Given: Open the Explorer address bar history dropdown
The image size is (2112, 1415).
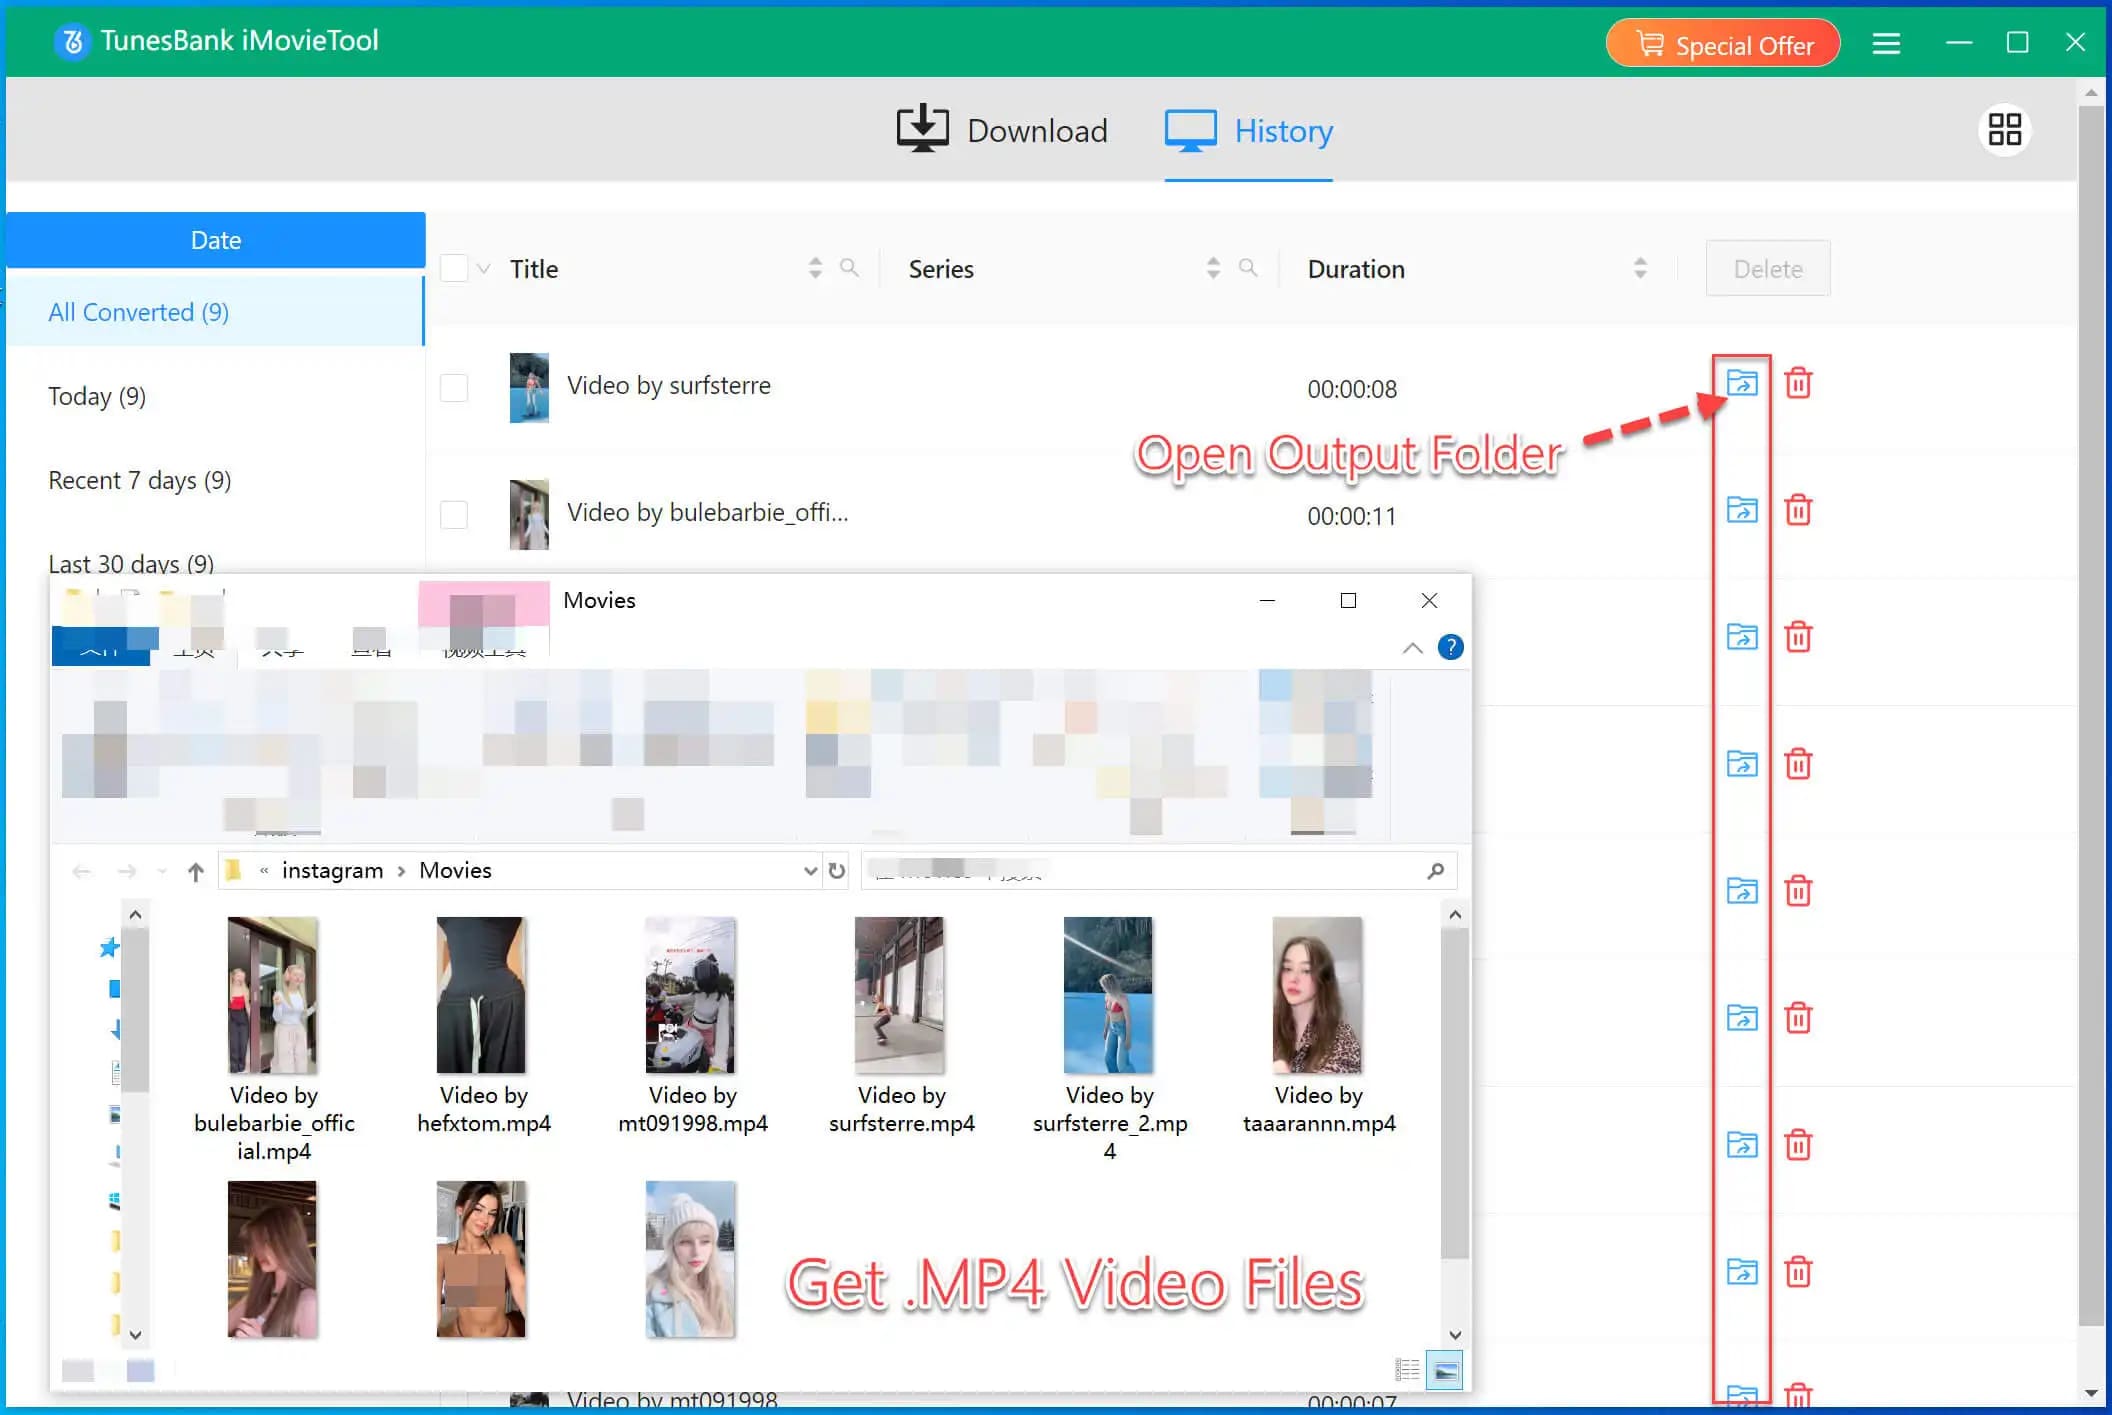Looking at the screenshot, I should click(810, 871).
